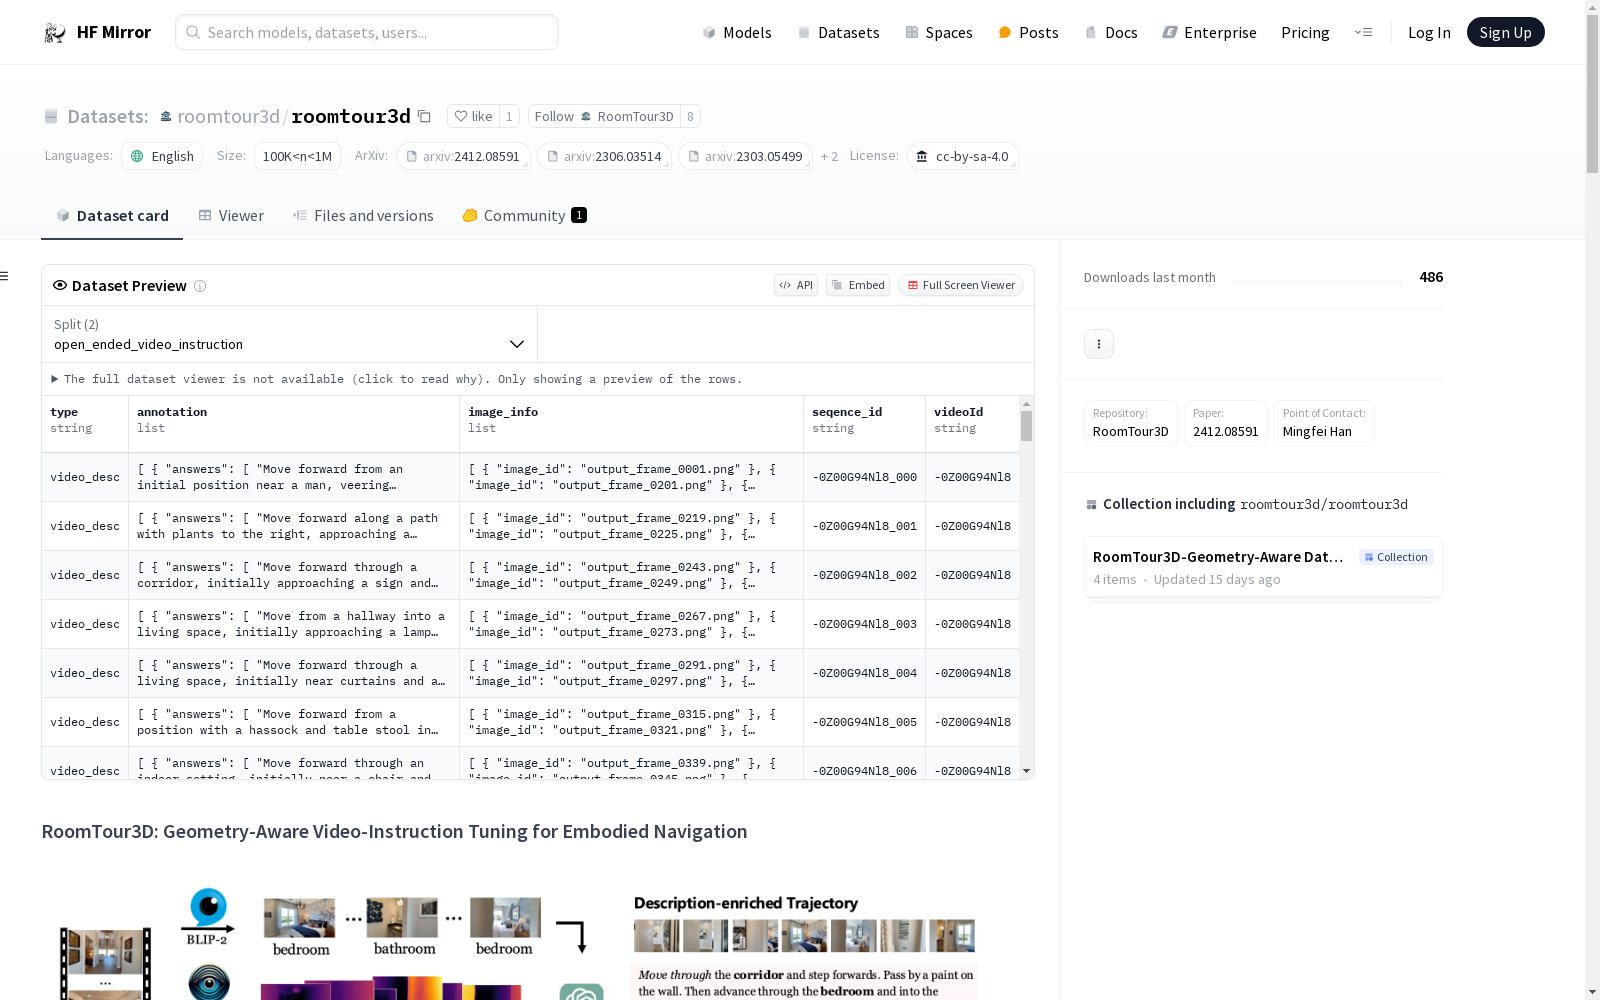1600x1000 pixels.
Task: Click the page scrollbar down arrow
Action: pos(1592,992)
